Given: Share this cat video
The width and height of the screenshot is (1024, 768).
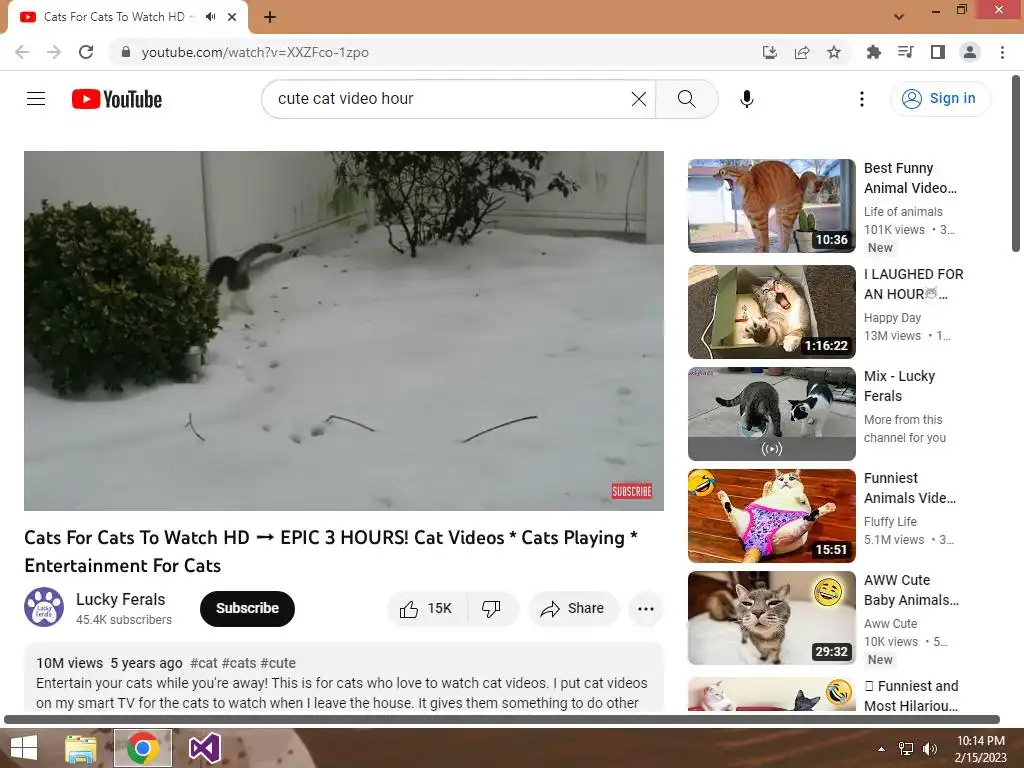Looking at the screenshot, I should [x=573, y=609].
